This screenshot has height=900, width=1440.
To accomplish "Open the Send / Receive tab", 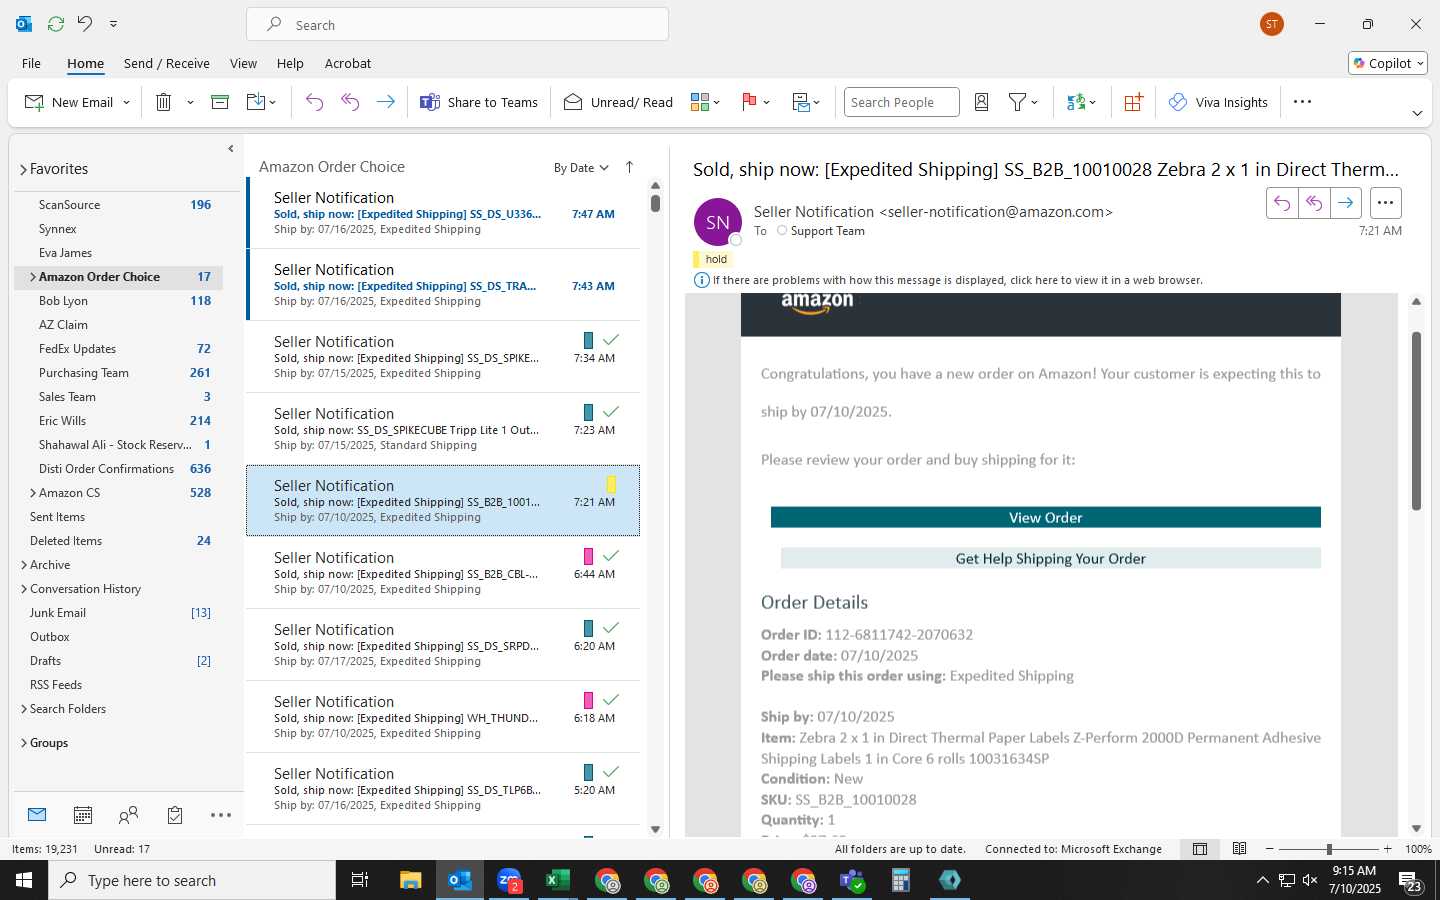I will [x=167, y=63].
